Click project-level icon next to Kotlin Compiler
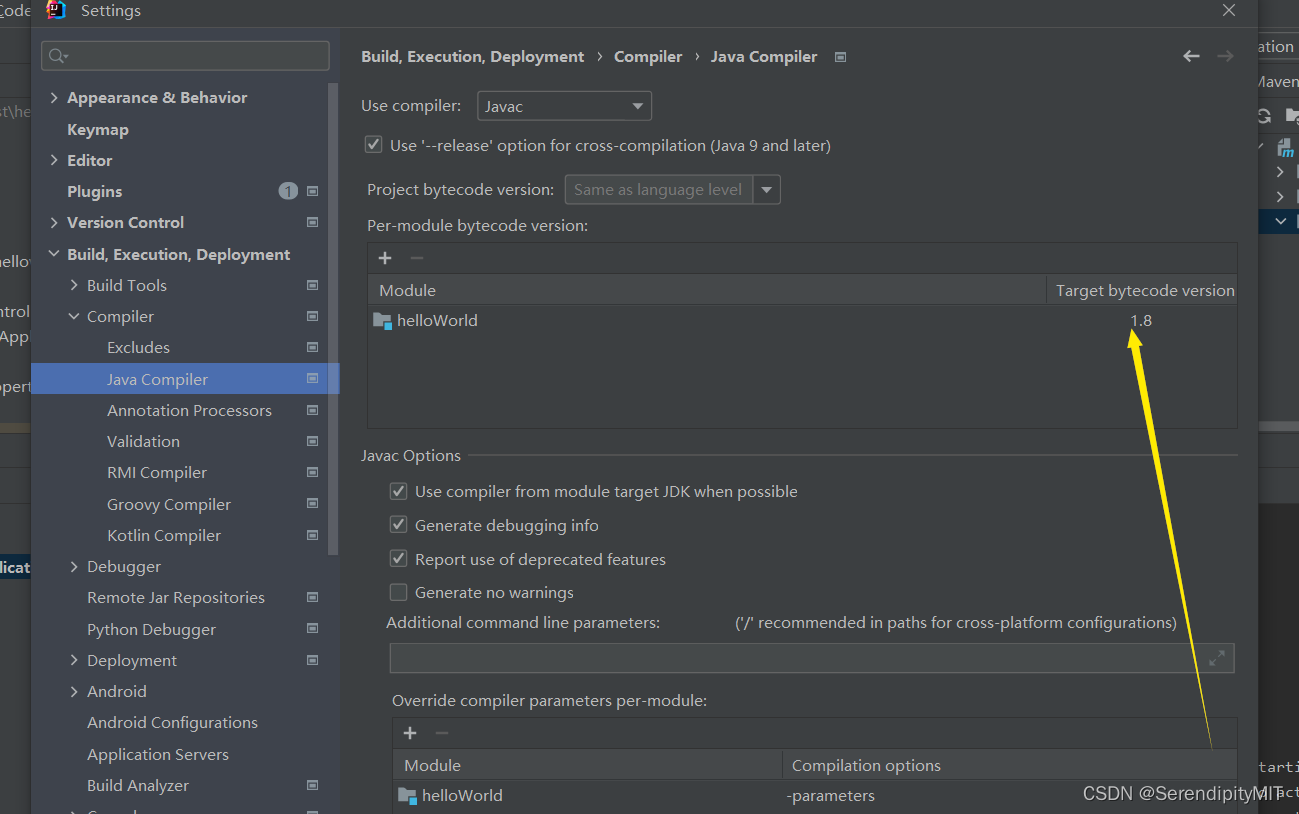1299x814 pixels. (x=312, y=535)
